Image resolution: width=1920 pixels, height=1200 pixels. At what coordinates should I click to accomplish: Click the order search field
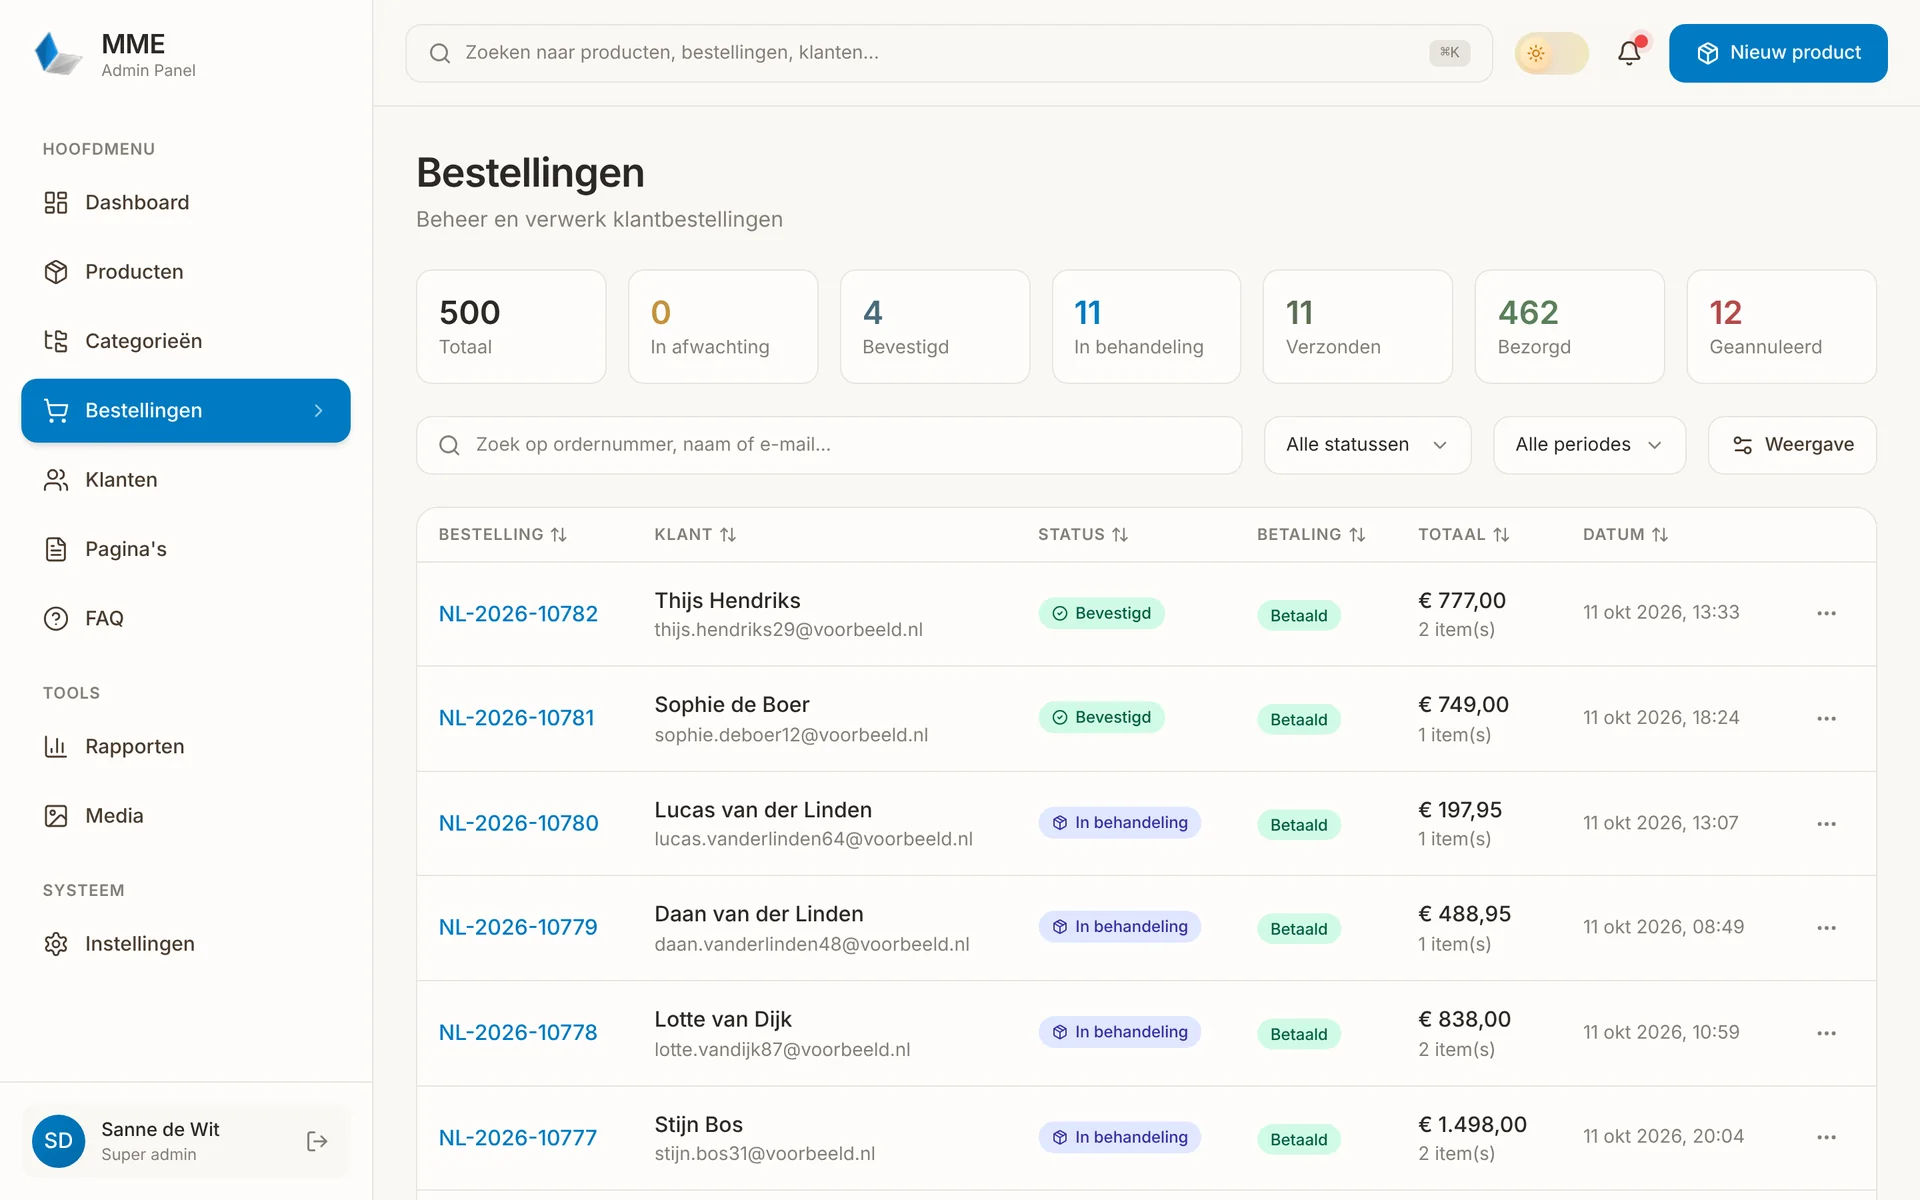coord(829,445)
